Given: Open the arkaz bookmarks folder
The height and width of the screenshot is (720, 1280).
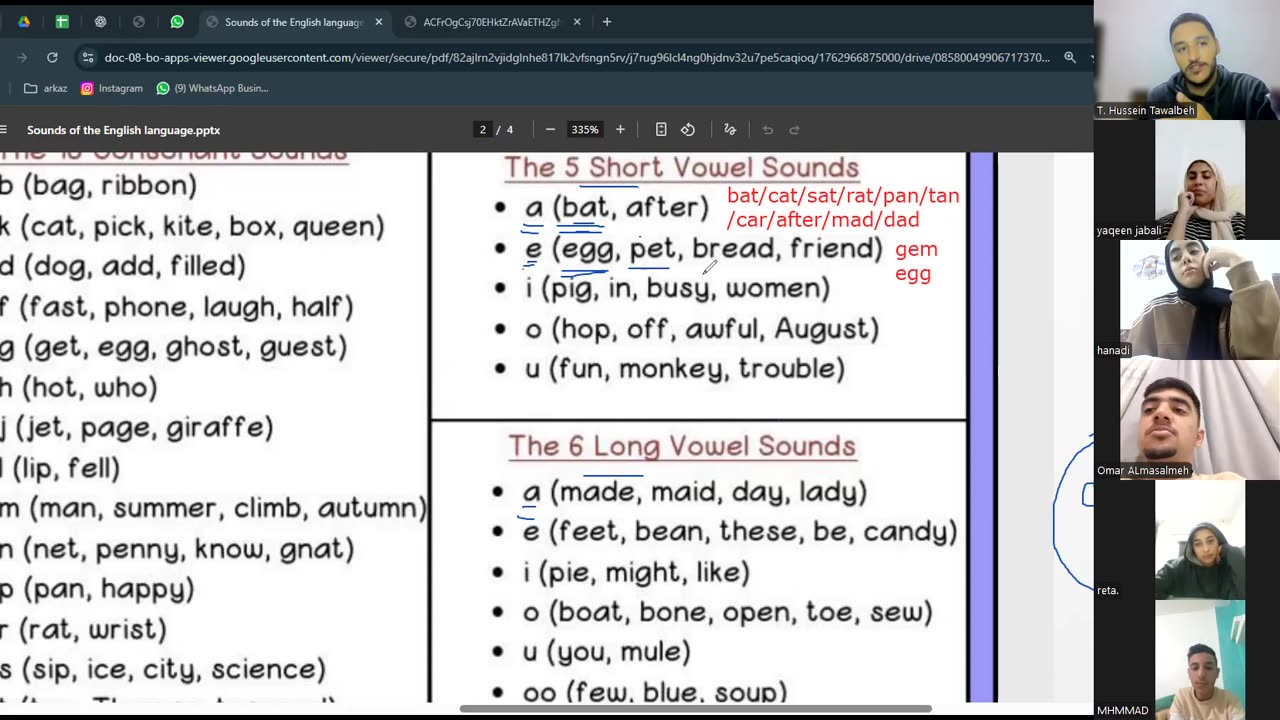Looking at the screenshot, I should click(x=45, y=88).
